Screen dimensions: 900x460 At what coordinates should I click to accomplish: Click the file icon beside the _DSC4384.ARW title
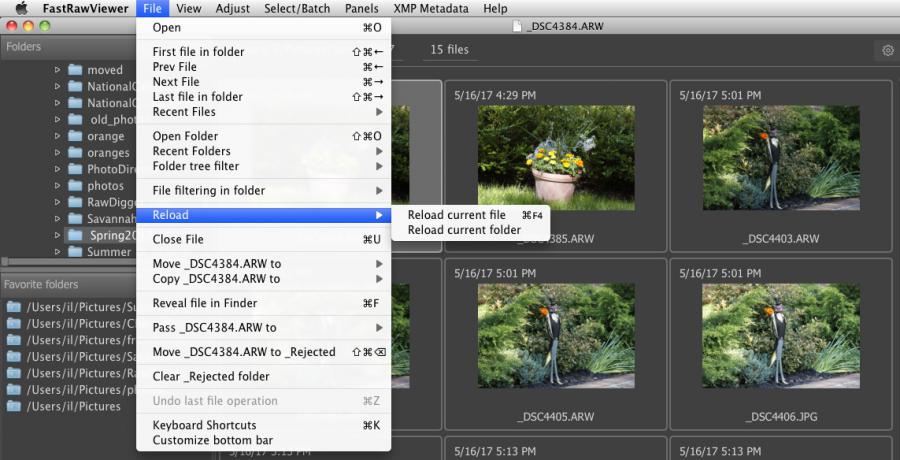click(516, 25)
